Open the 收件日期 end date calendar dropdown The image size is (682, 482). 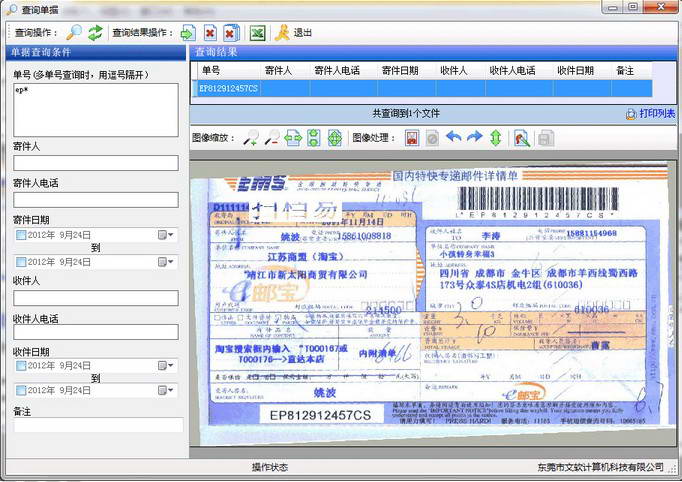165,390
